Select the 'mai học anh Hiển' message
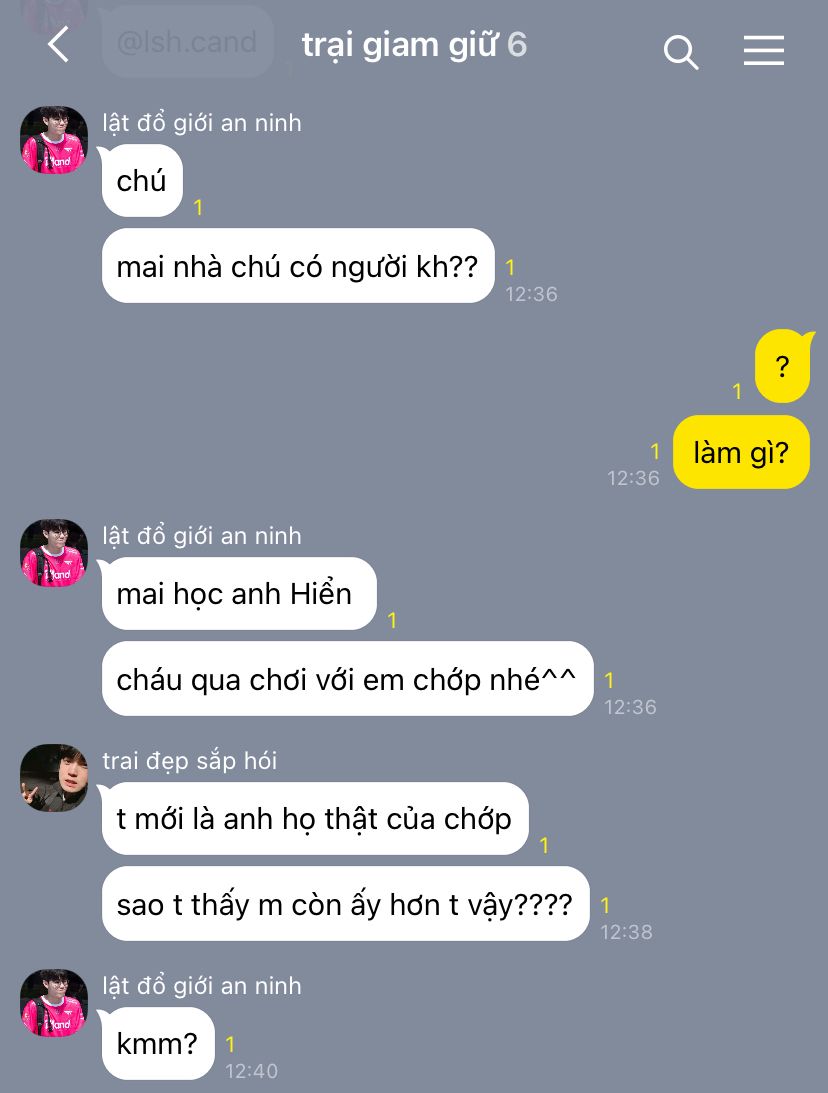Image resolution: width=828 pixels, height=1093 pixels. [x=239, y=594]
